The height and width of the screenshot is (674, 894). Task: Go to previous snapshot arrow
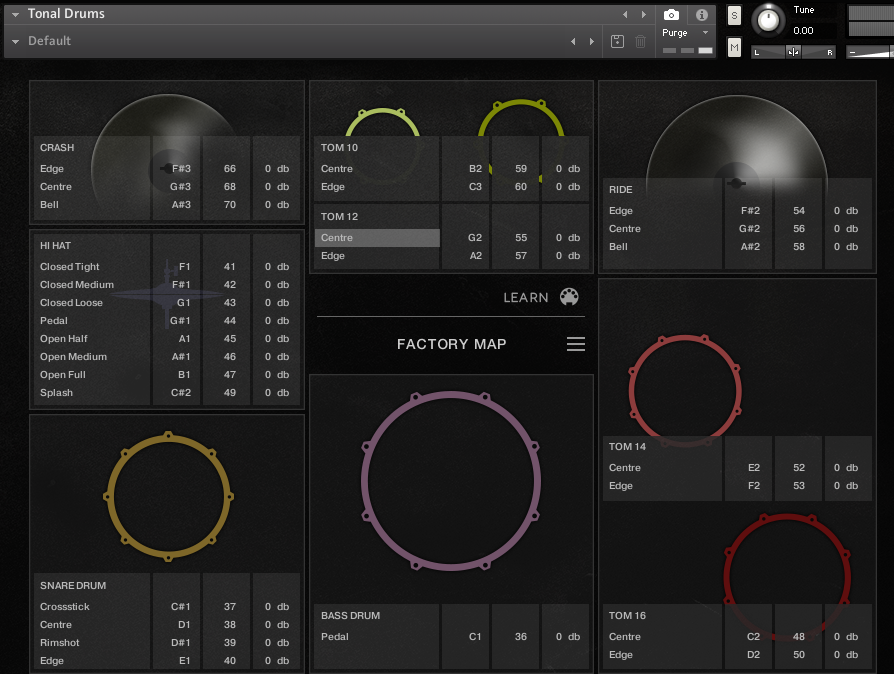tap(573, 41)
